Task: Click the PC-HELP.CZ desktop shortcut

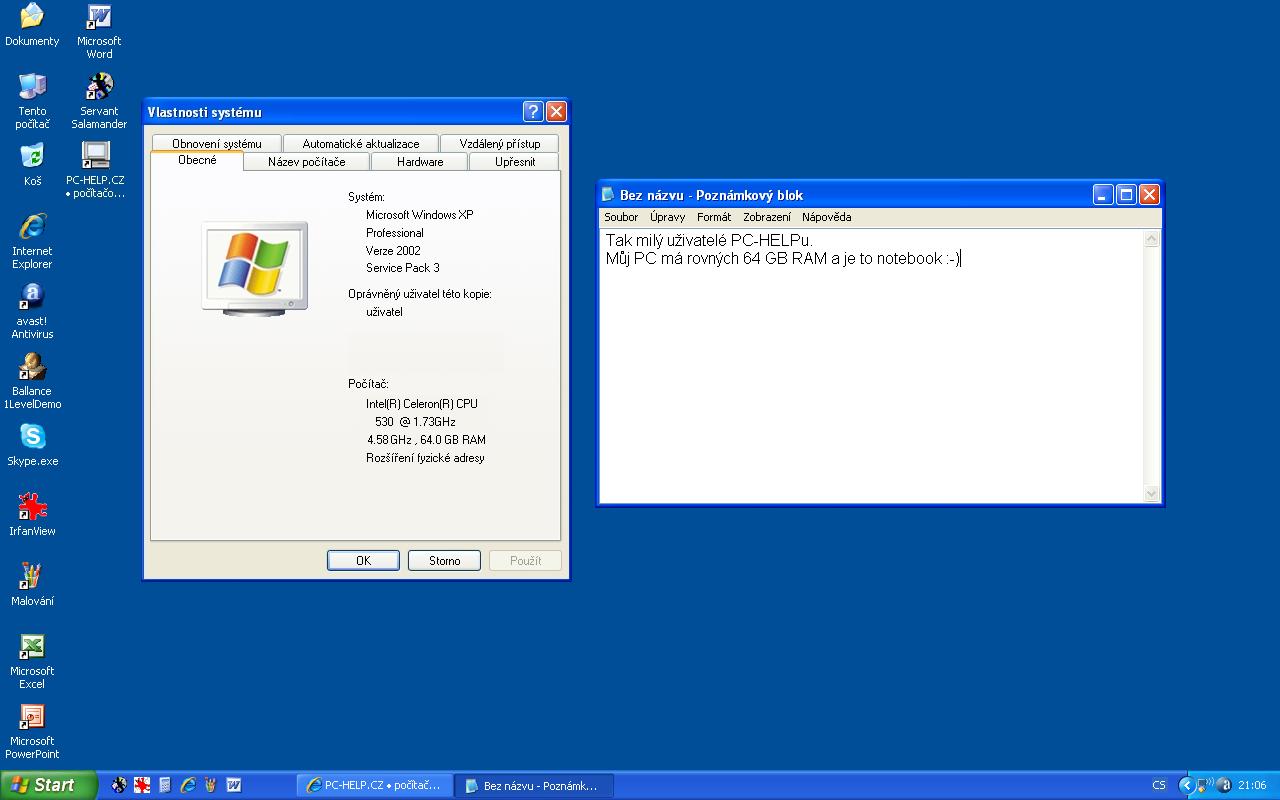Action: tap(95, 171)
